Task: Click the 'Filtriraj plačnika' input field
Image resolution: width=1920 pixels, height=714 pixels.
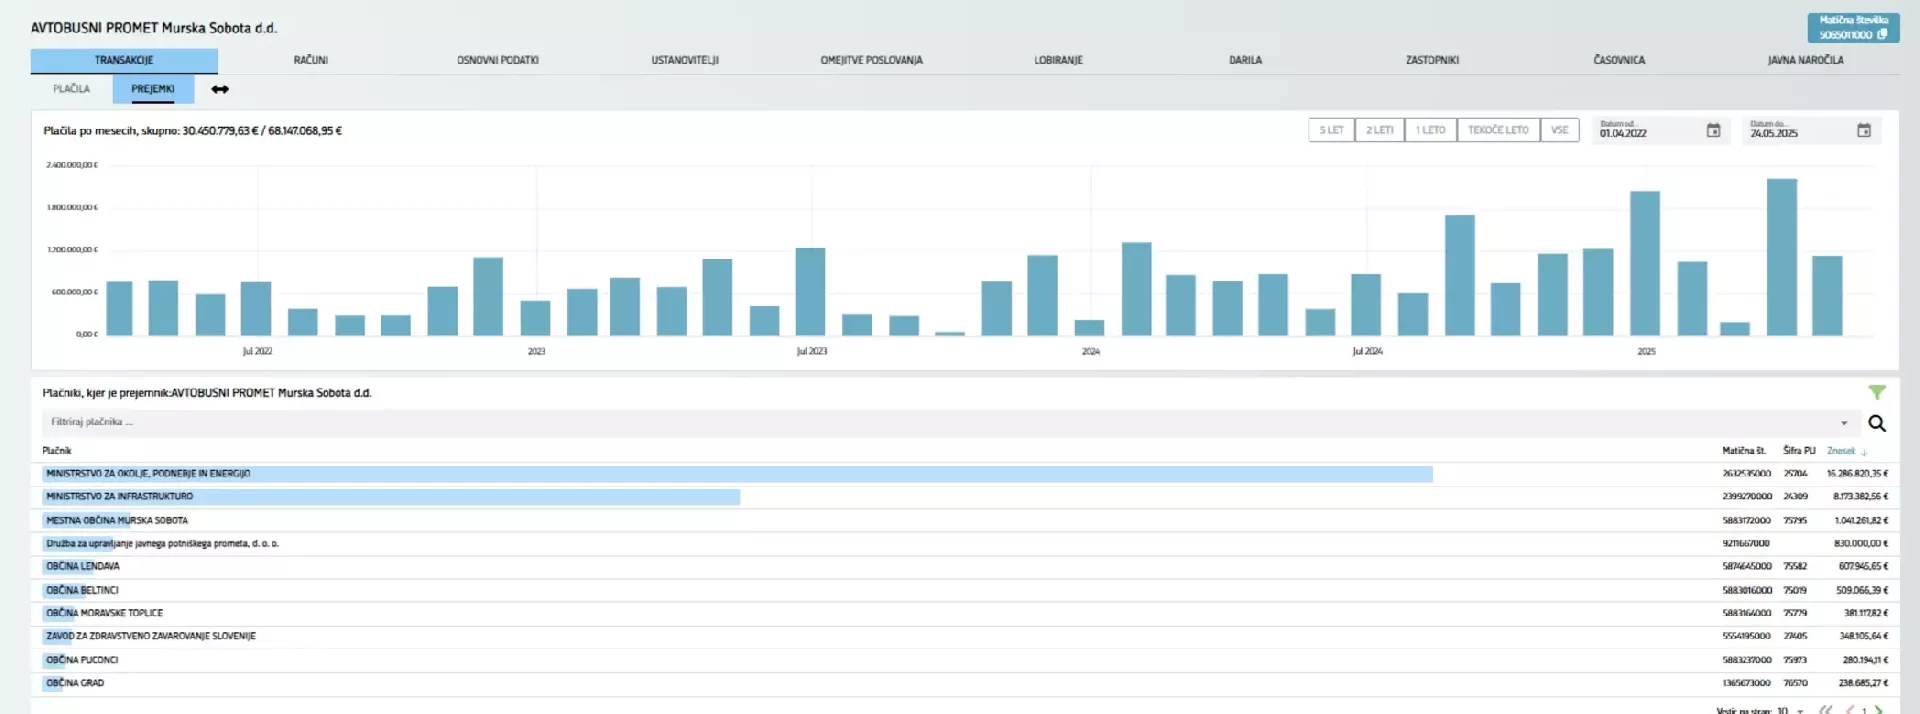Action: pyautogui.click(x=900, y=423)
